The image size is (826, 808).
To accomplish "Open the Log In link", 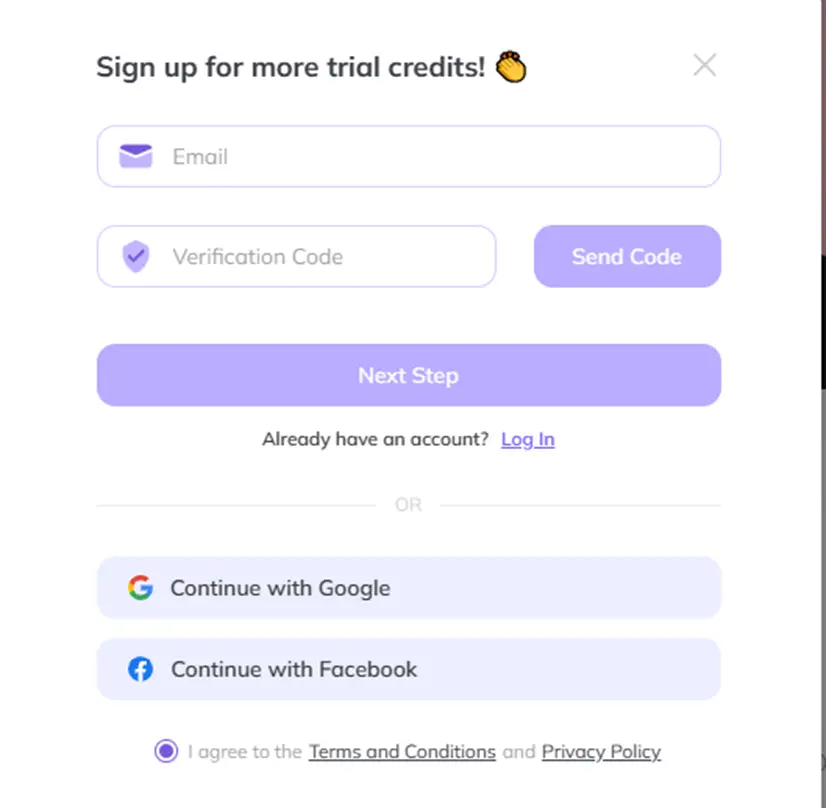I will [528, 439].
